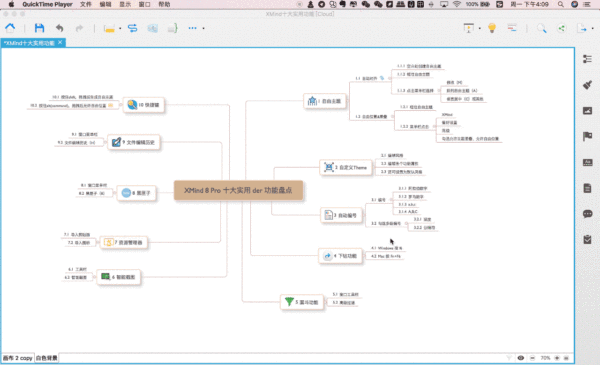Select the 1 自由主题 topic
This screenshot has width=600, height=365.
click(x=325, y=101)
